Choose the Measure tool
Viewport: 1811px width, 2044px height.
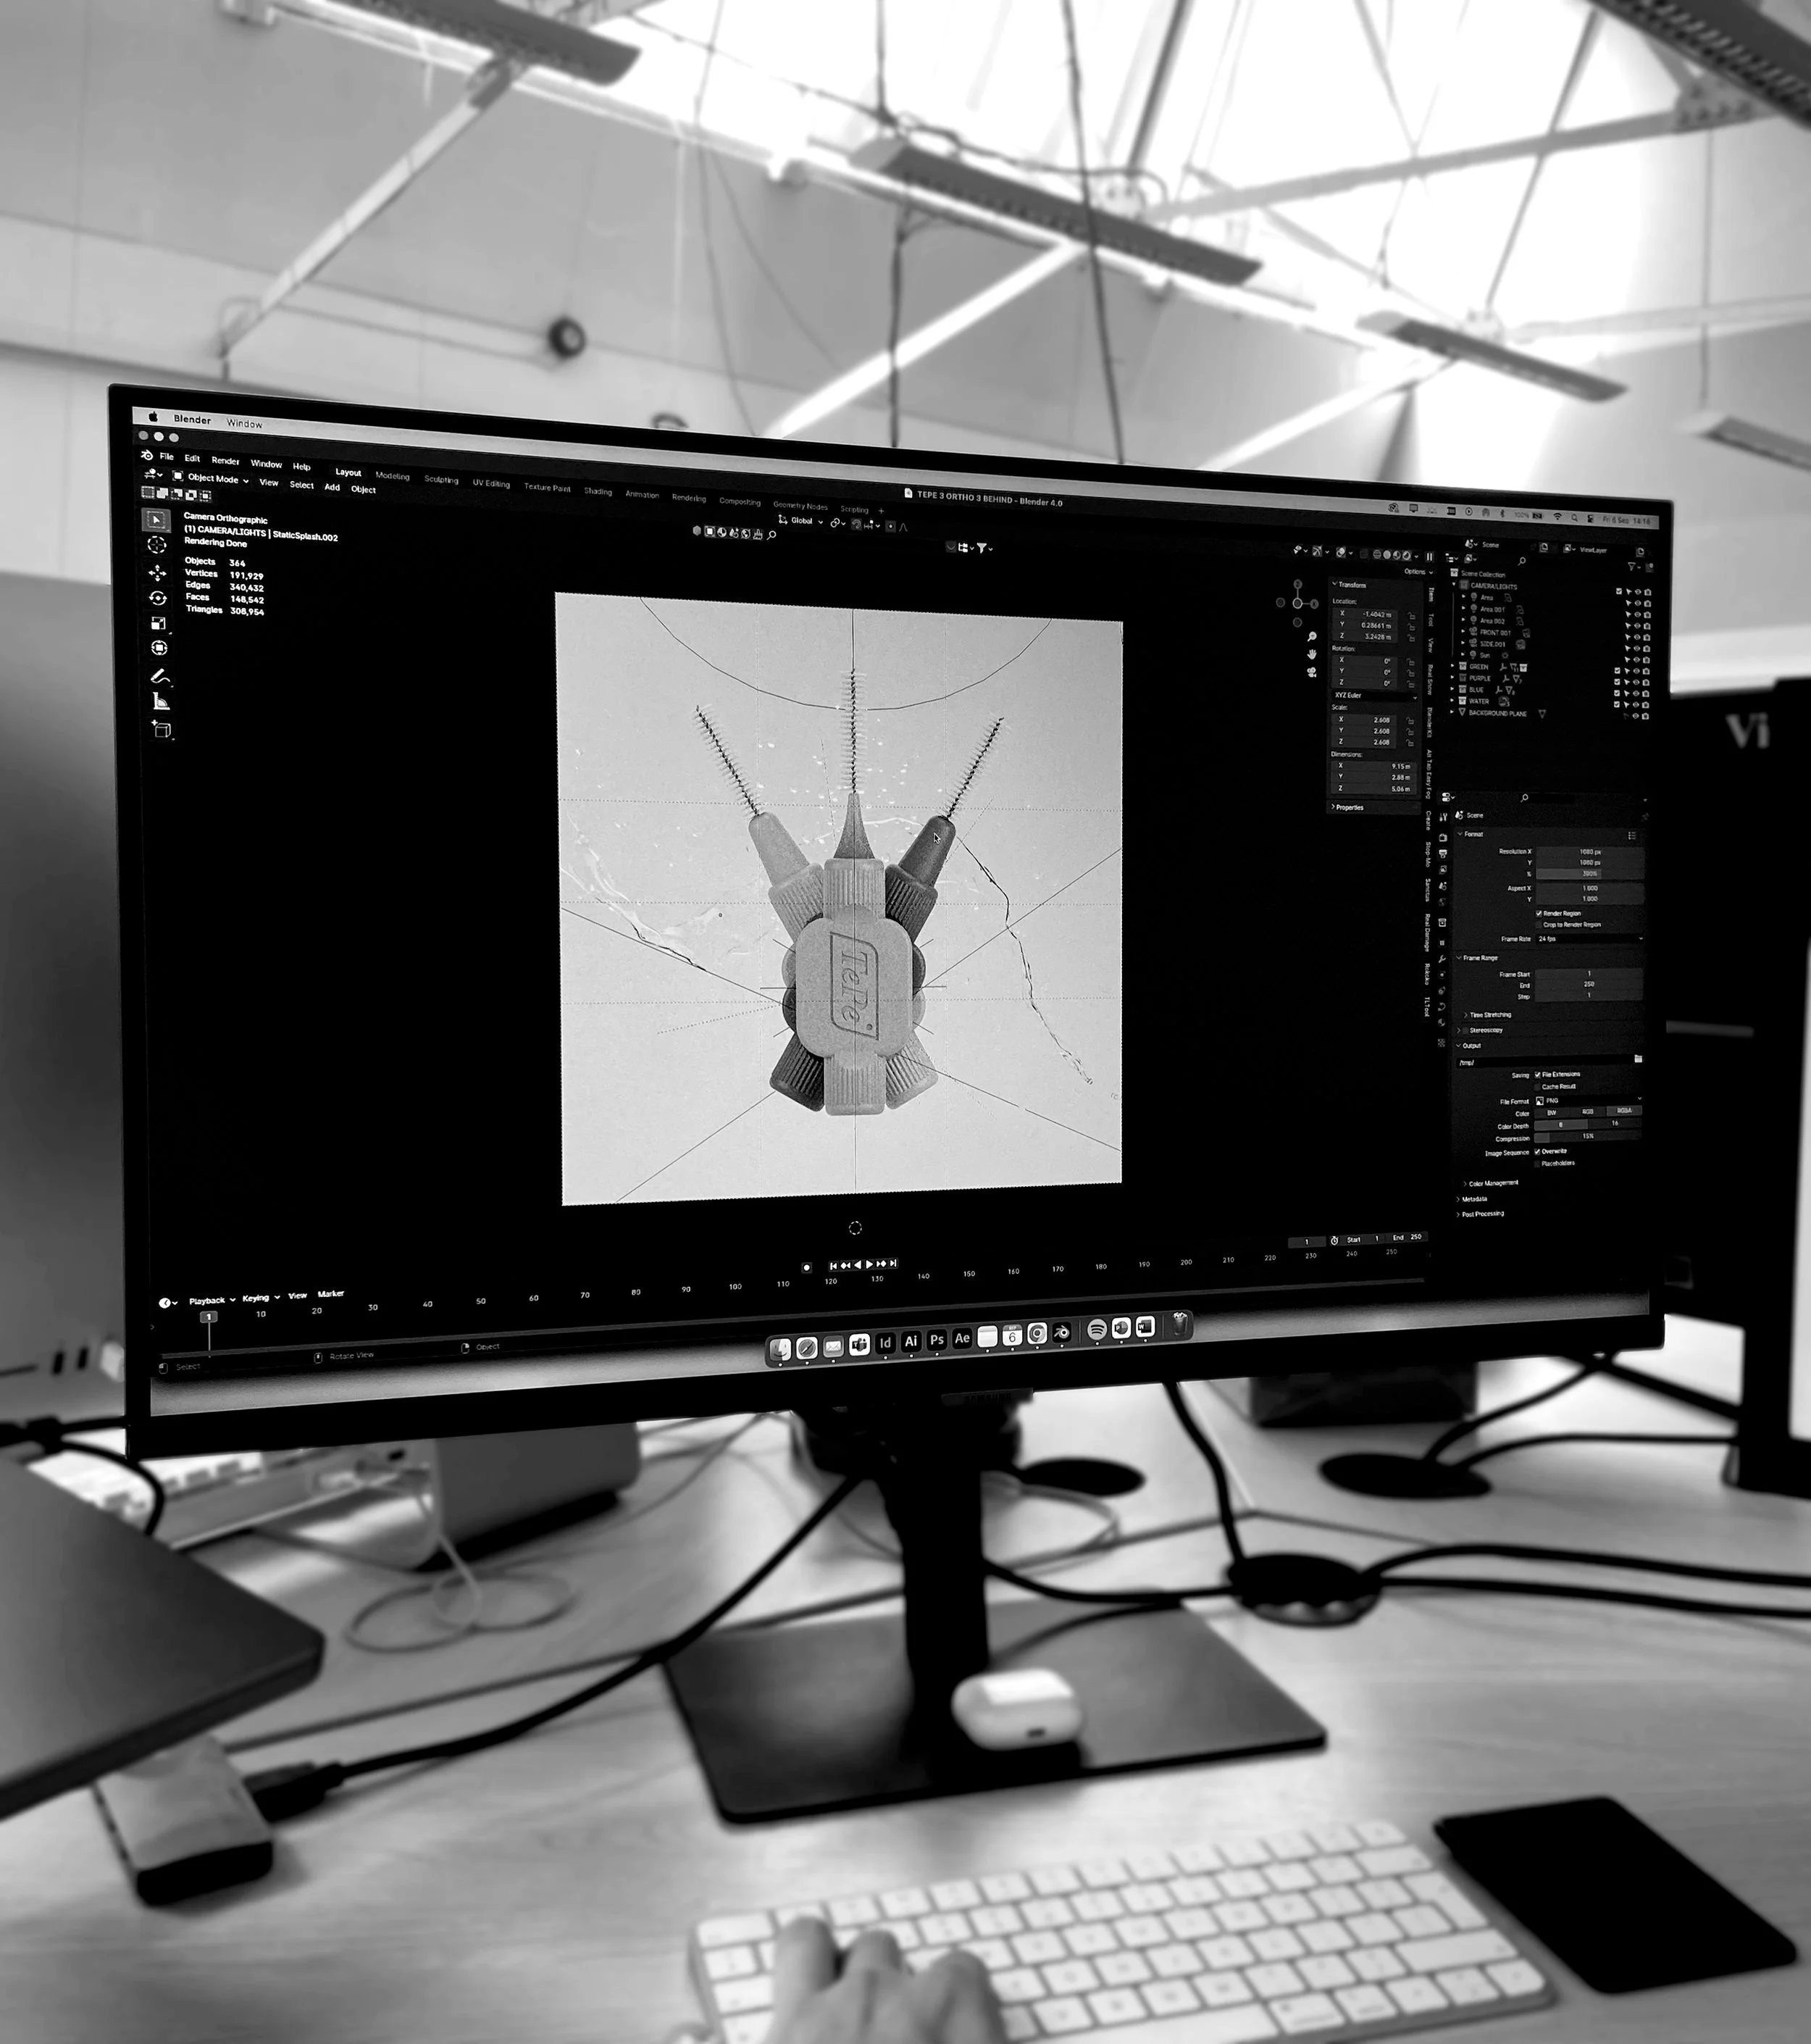pos(160,702)
